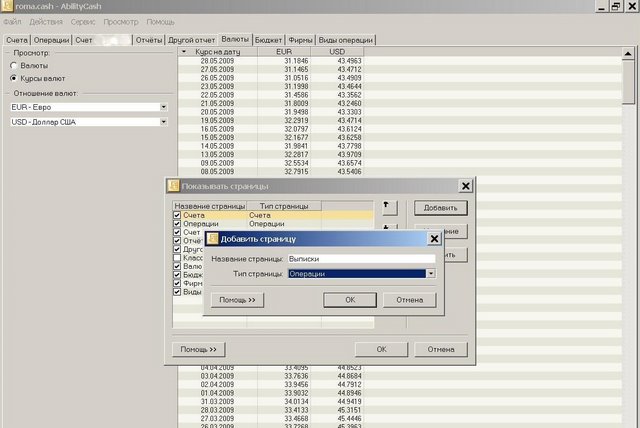Click the Добавить страницу dialog title icon
This screenshot has width=640, height=428.
pyautogui.click(x=212, y=239)
